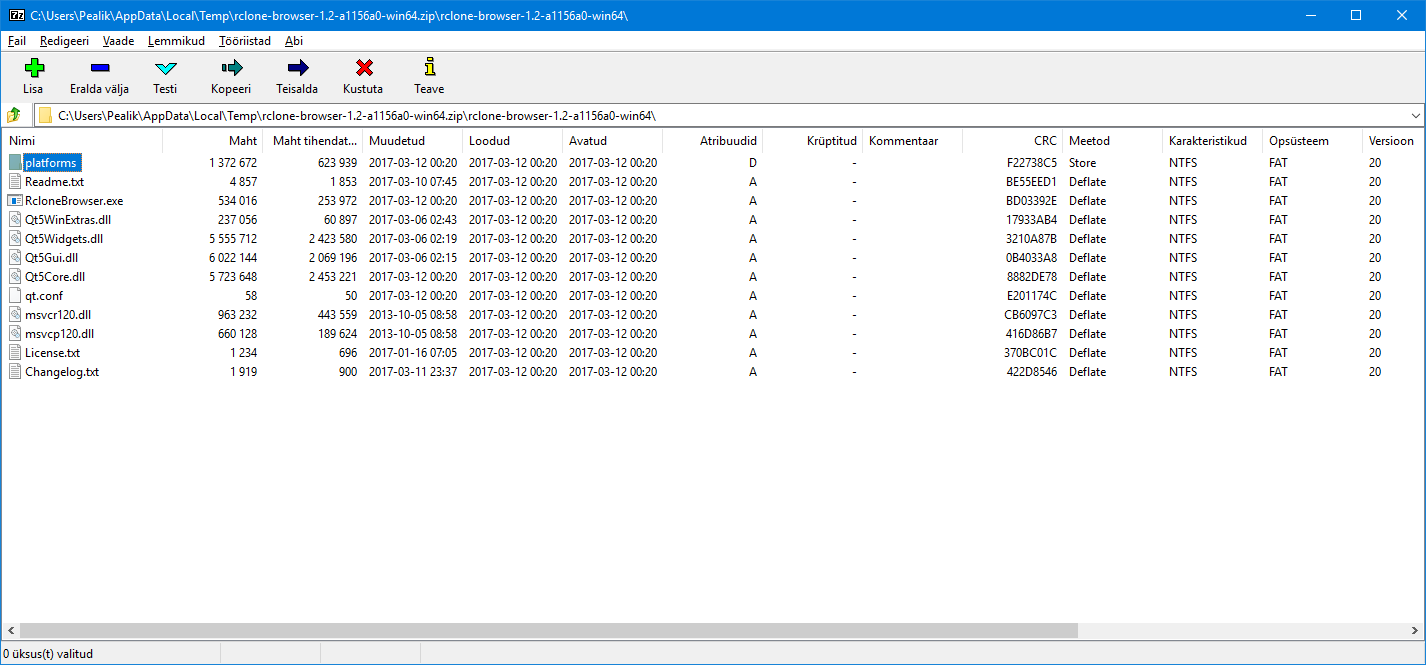Click the Qt5Gui.dll file icon
Viewport: 1426px width, 665px height.
tap(15, 257)
